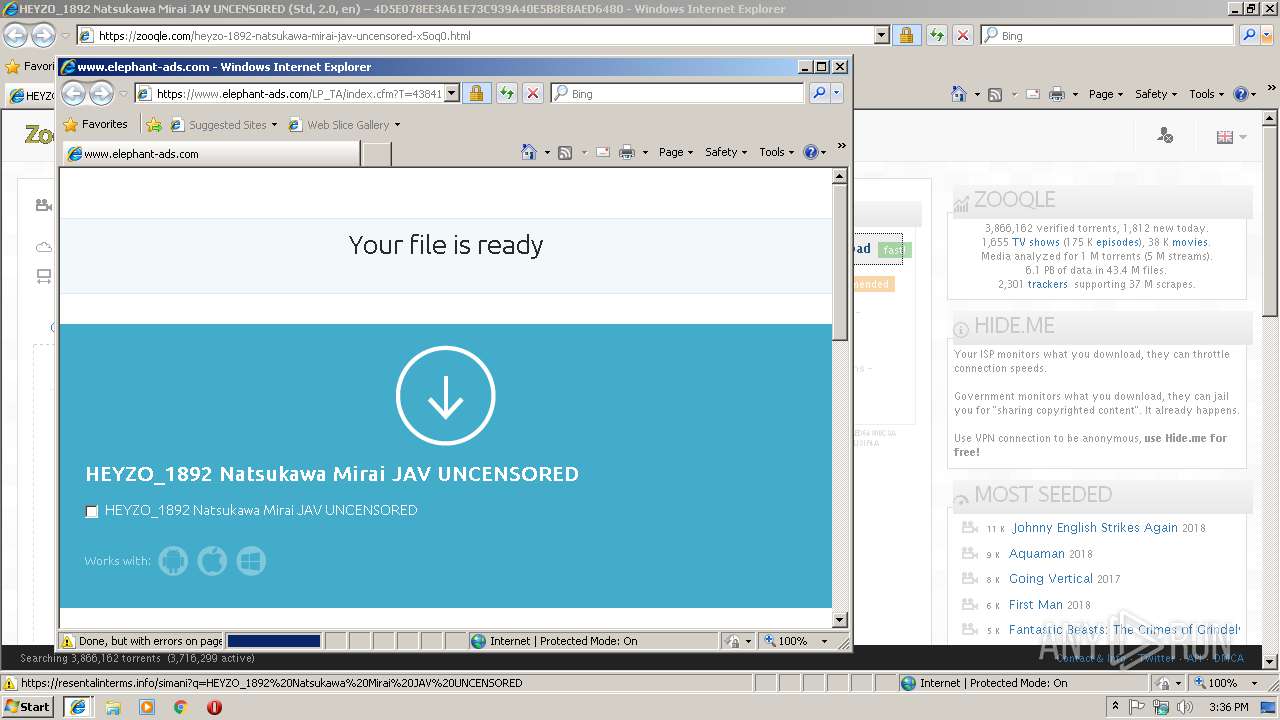The width and height of the screenshot is (1280, 720).
Task: Open popup Safety menu
Action: coord(726,152)
